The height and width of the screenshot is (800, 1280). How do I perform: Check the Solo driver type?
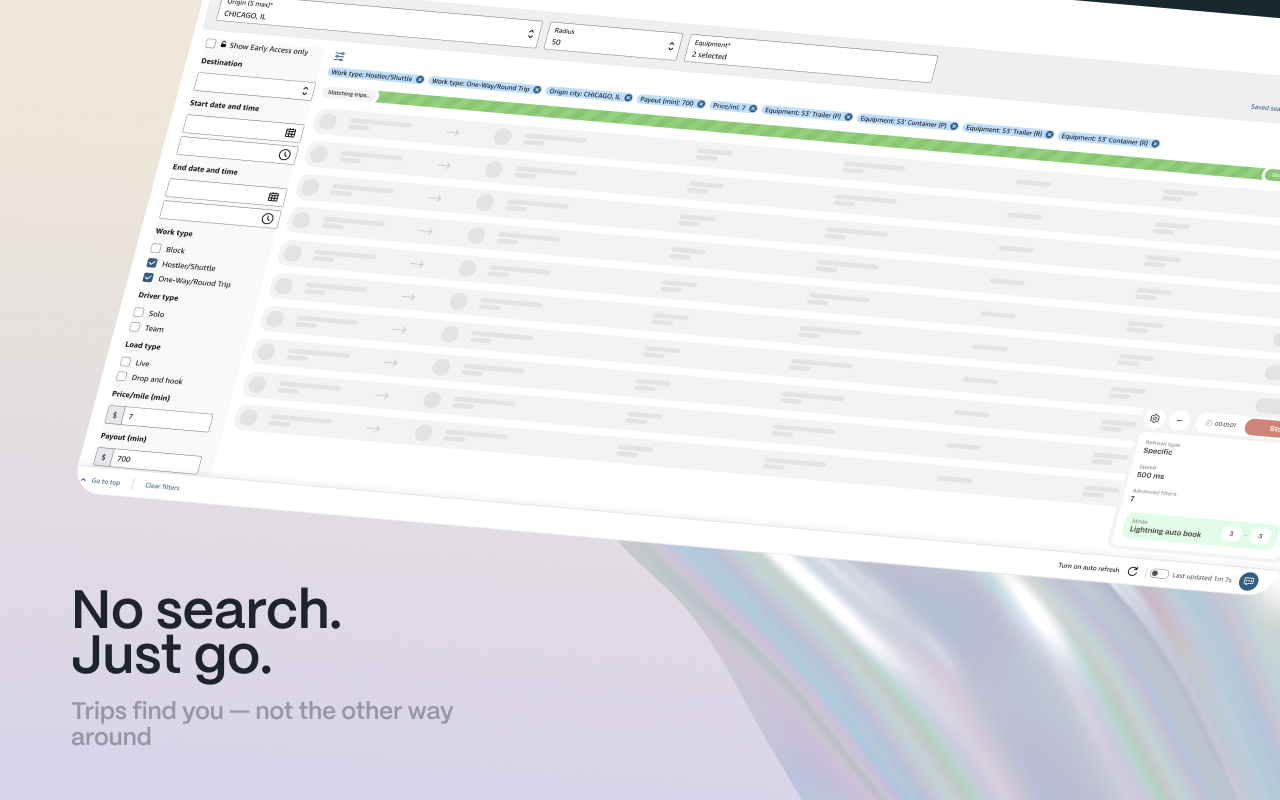pyautogui.click(x=139, y=312)
